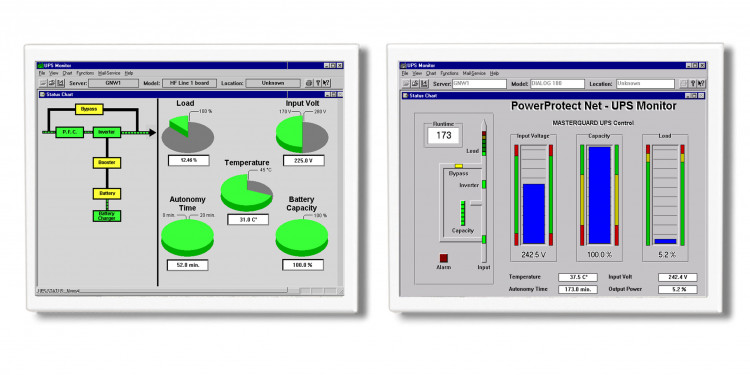Click context help arrow icon in HP Line window
The width and height of the screenshot is (750, 375).
pyautogui.click(x=327, y=83)
